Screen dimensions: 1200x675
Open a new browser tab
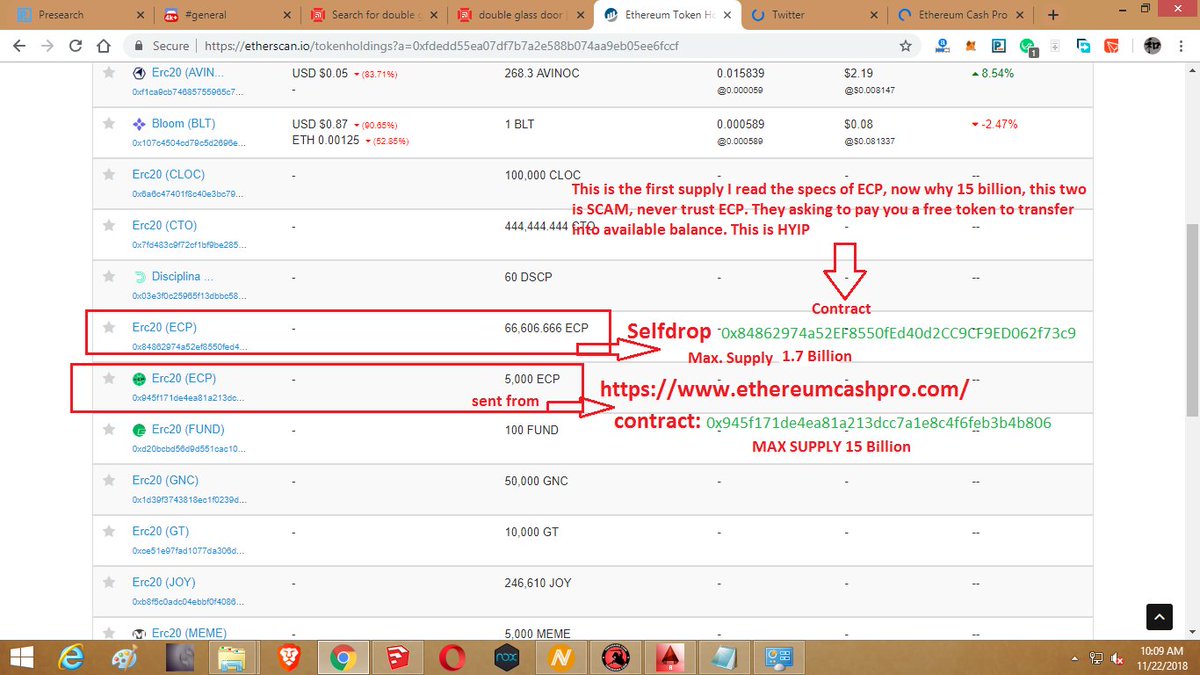pyautogui.click(x=1054, y=15)
